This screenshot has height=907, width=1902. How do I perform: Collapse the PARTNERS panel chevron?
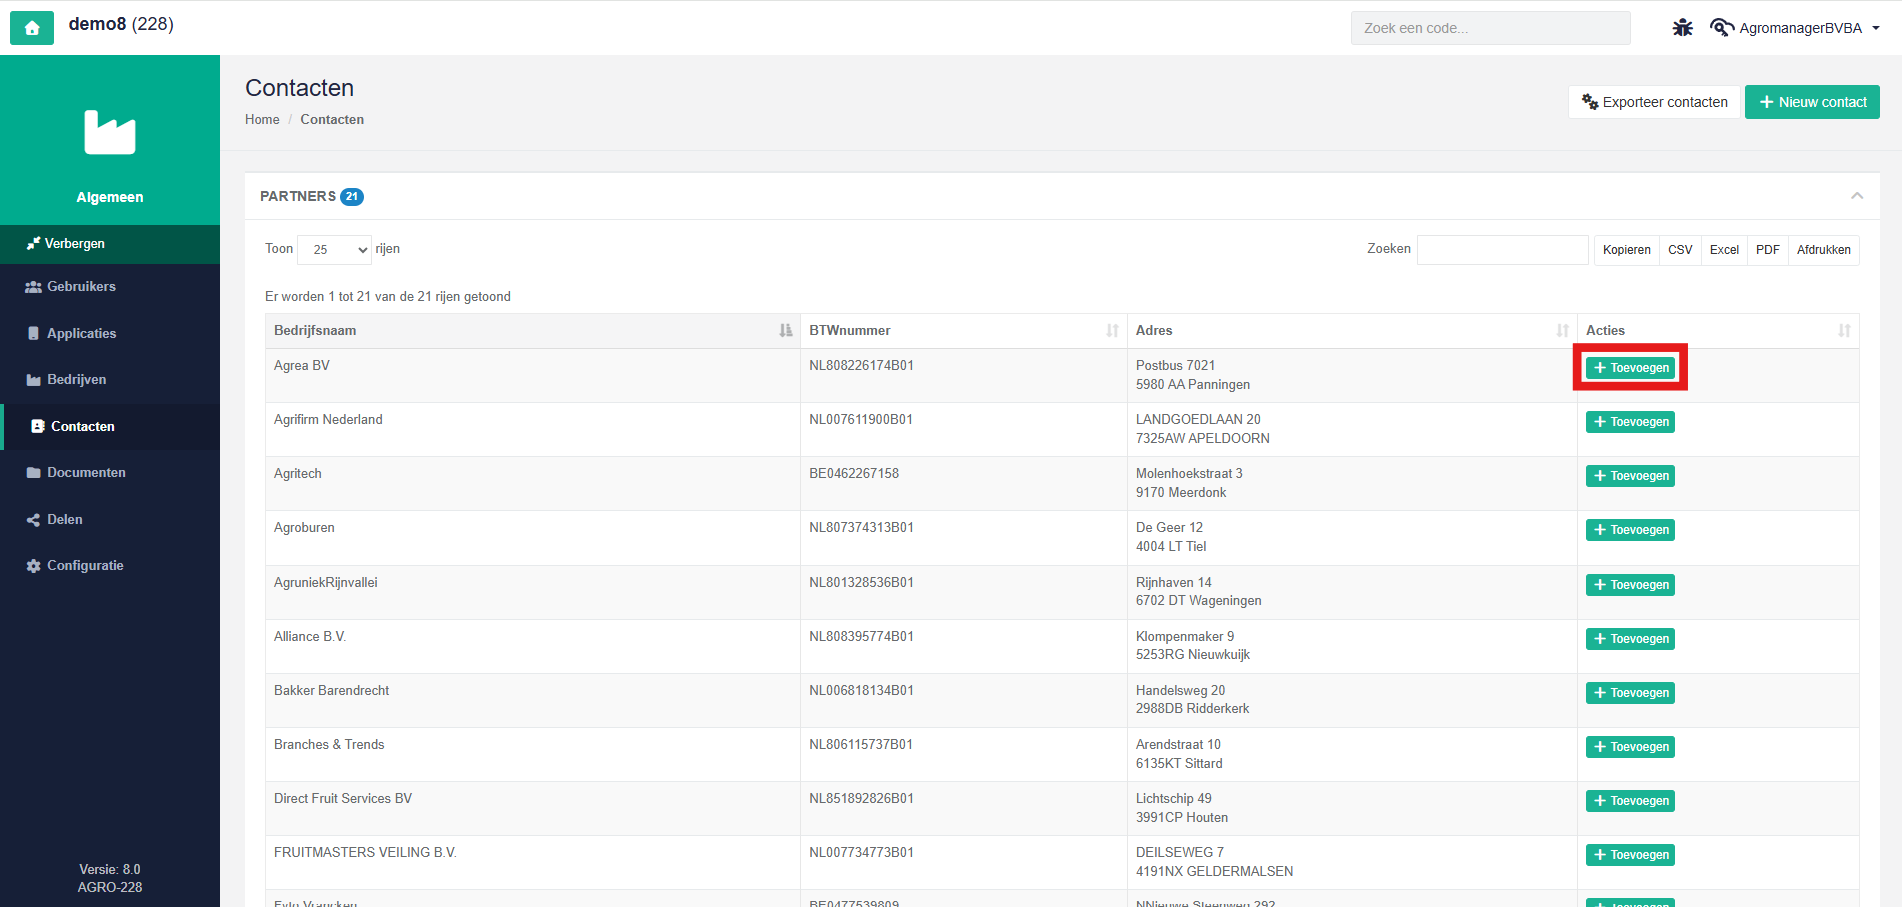click(x=1857, y=196)
